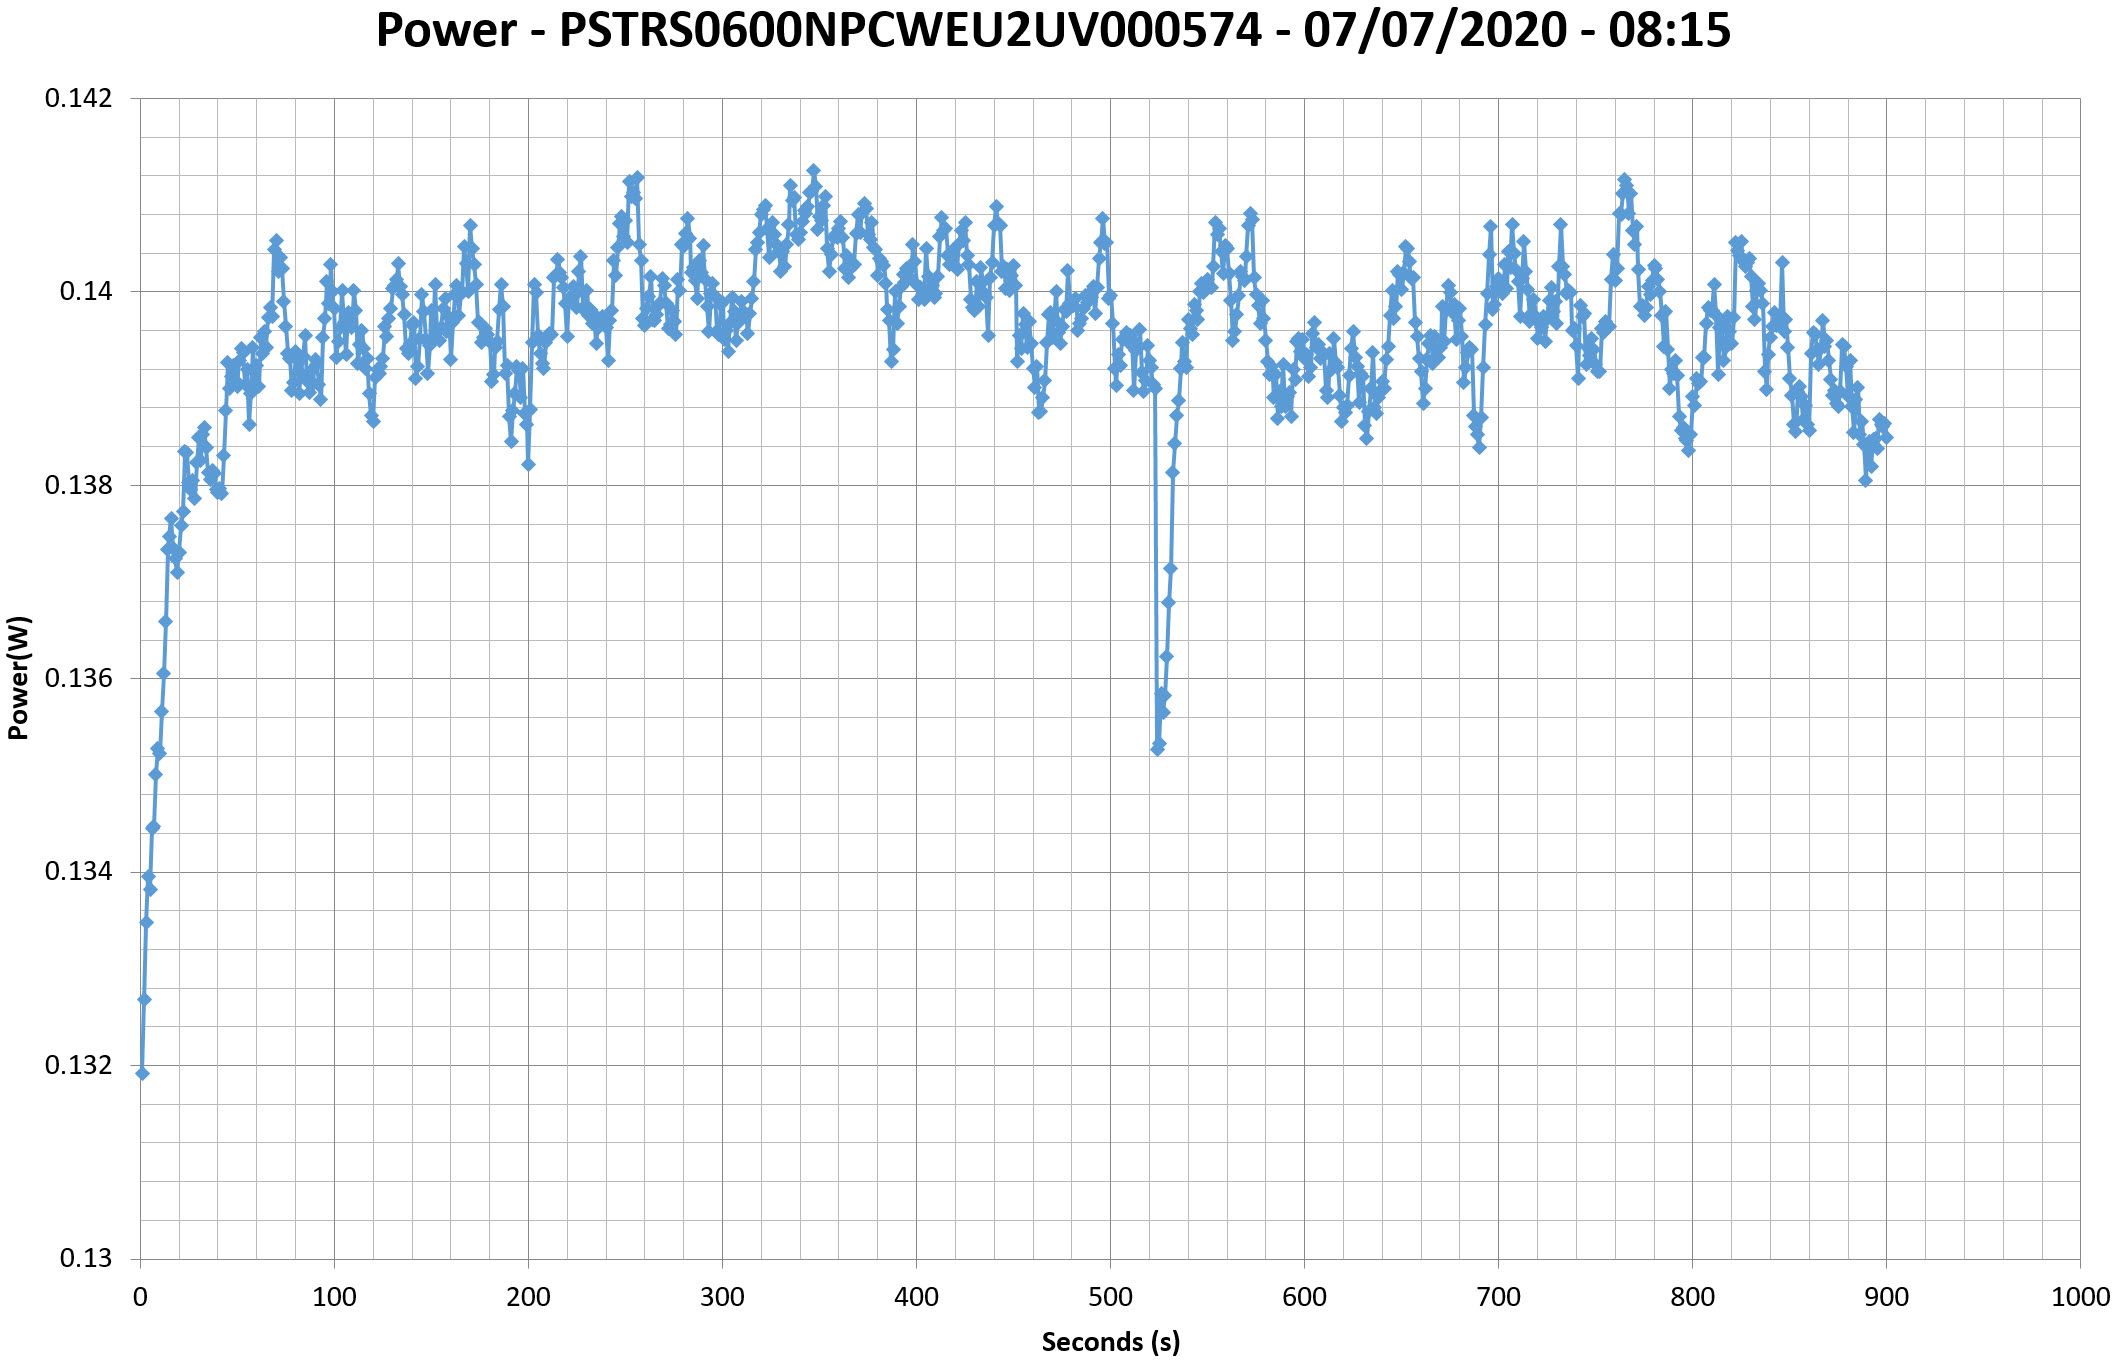Click the Seconds (s) horizontal axis title
Screen dimensions: 2115x1362
pos(1110,1342)
